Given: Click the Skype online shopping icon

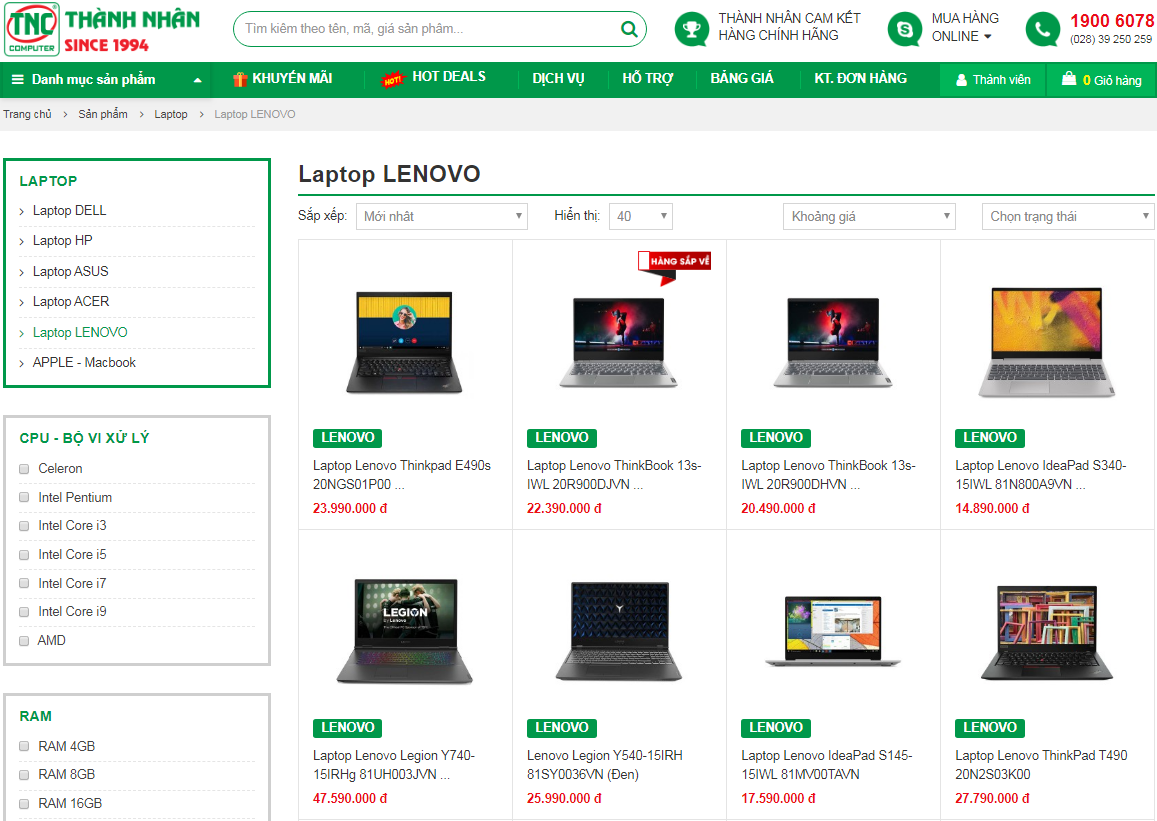Looking at the screenshot, I should click(904, 29).
